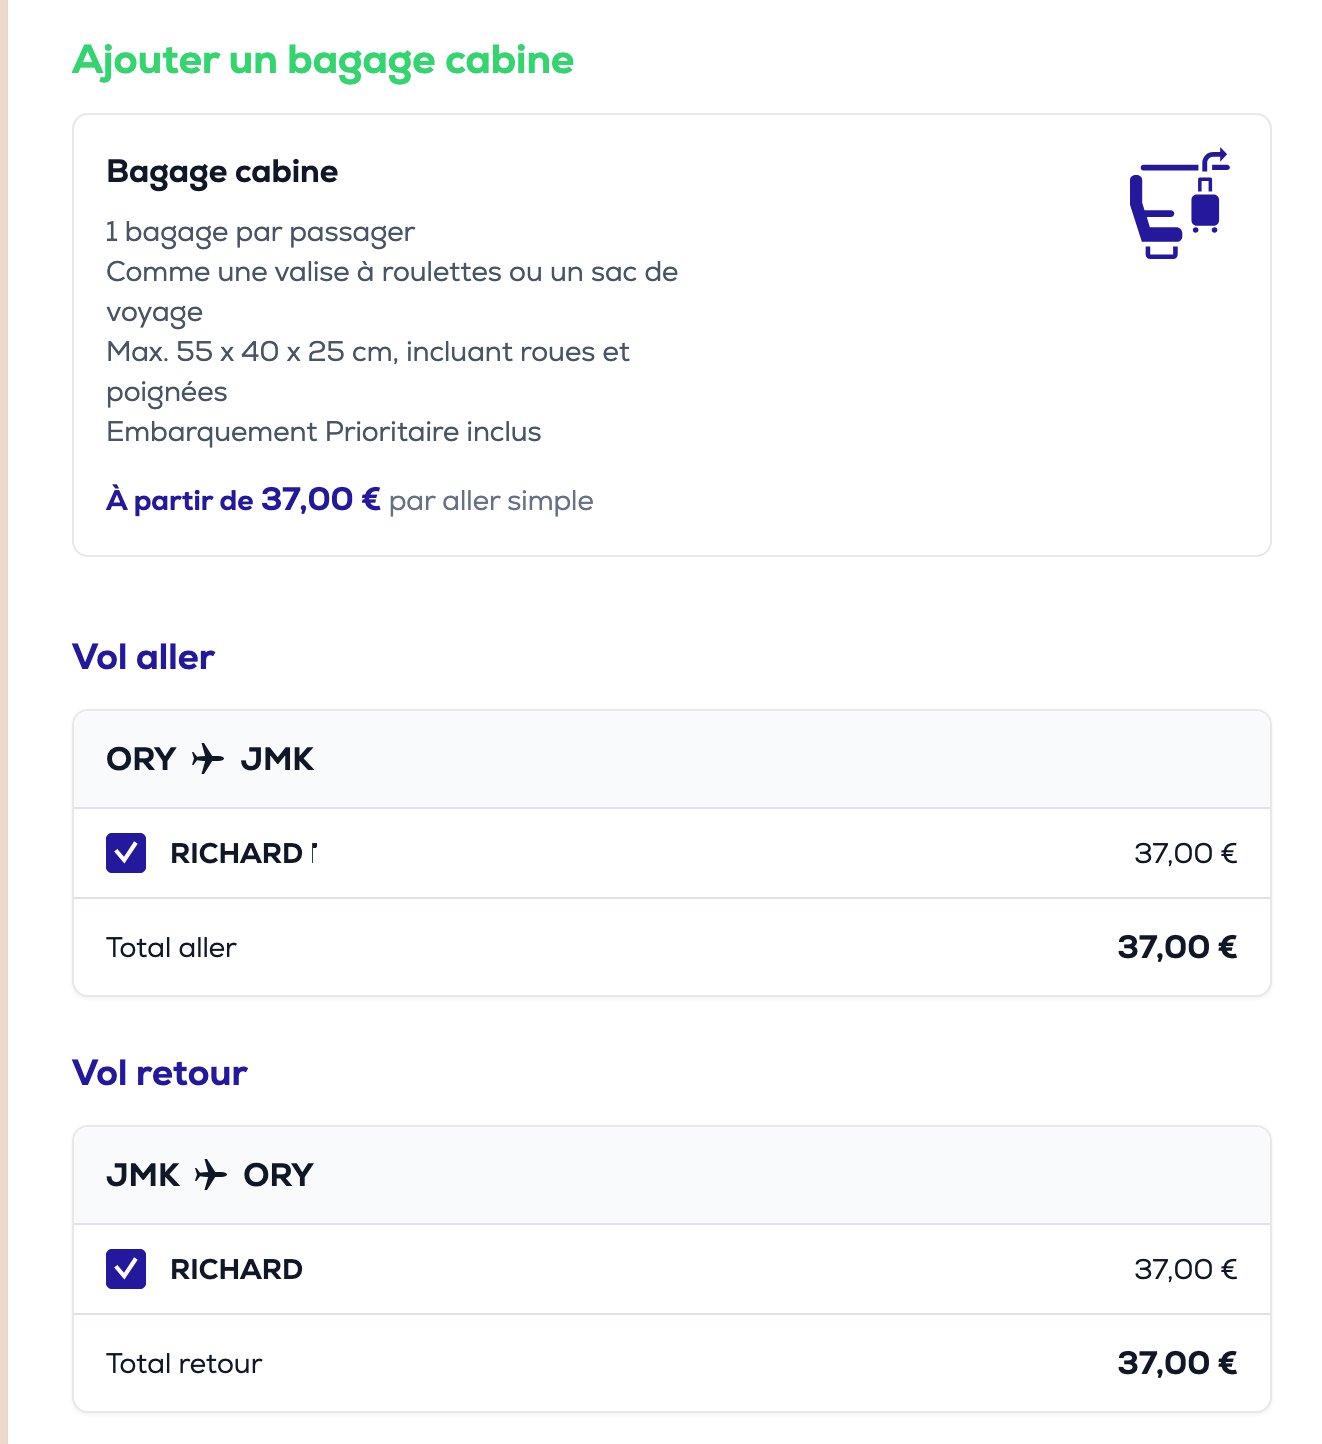The image size is (1322, 1444).
Task: Uncheck RICHARD on the outbound ORY–JMK flight
Action: [x=126, y=853]
